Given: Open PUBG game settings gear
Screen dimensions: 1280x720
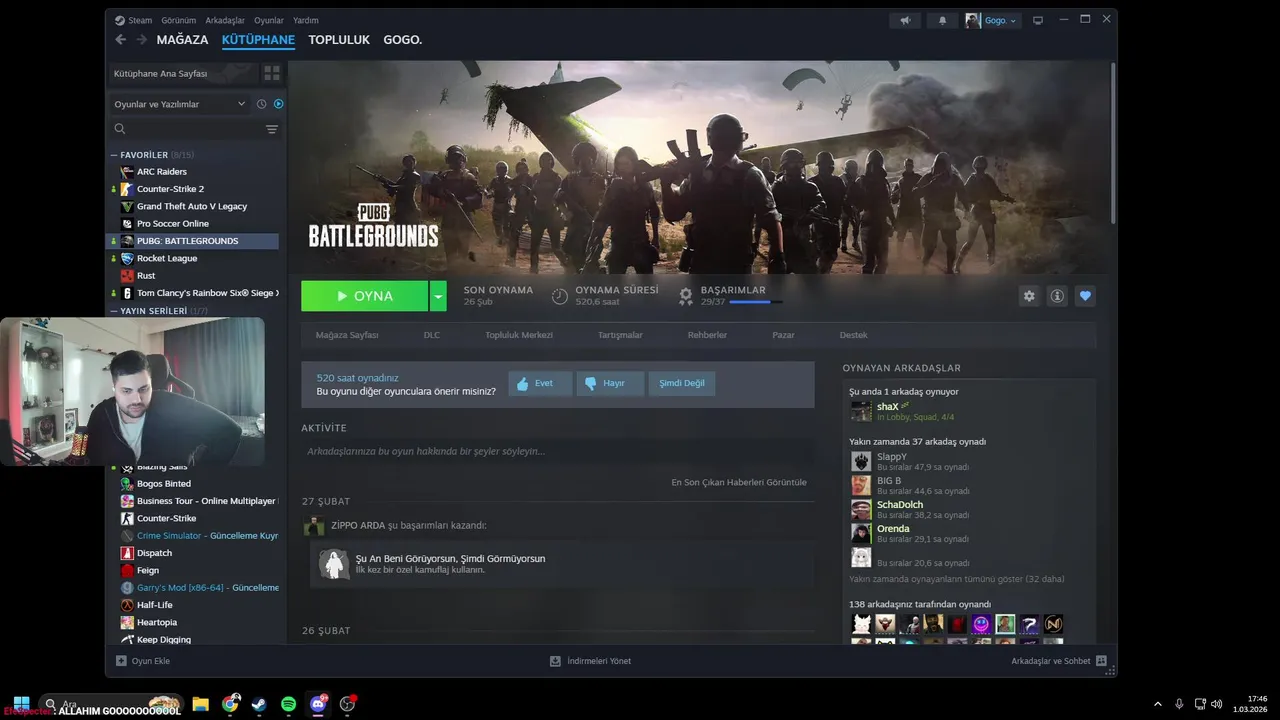Looking at the screenshot, I should click(1029, 296).
